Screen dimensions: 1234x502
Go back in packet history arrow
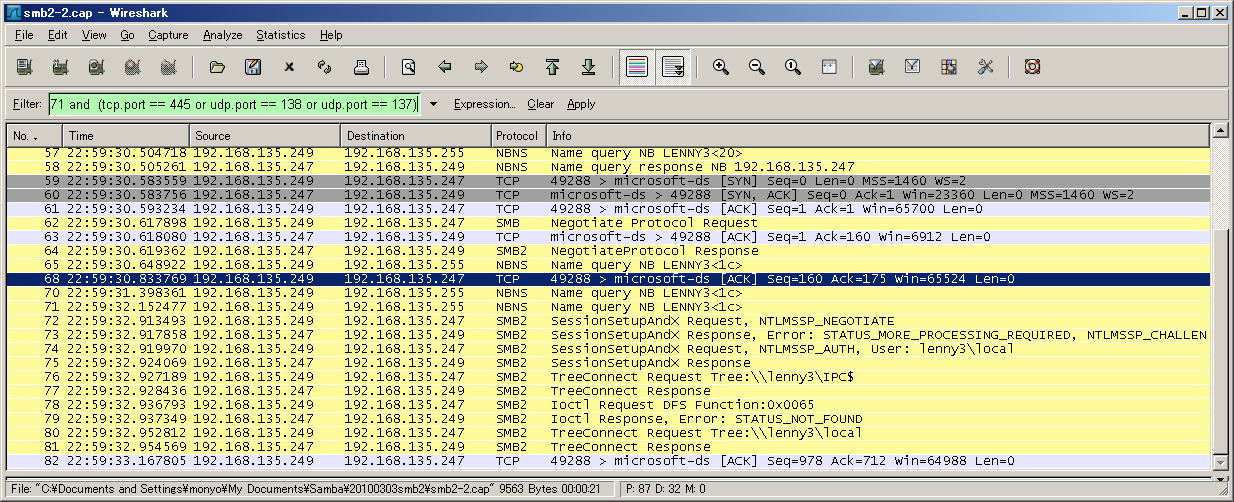[x=445, y=67]
